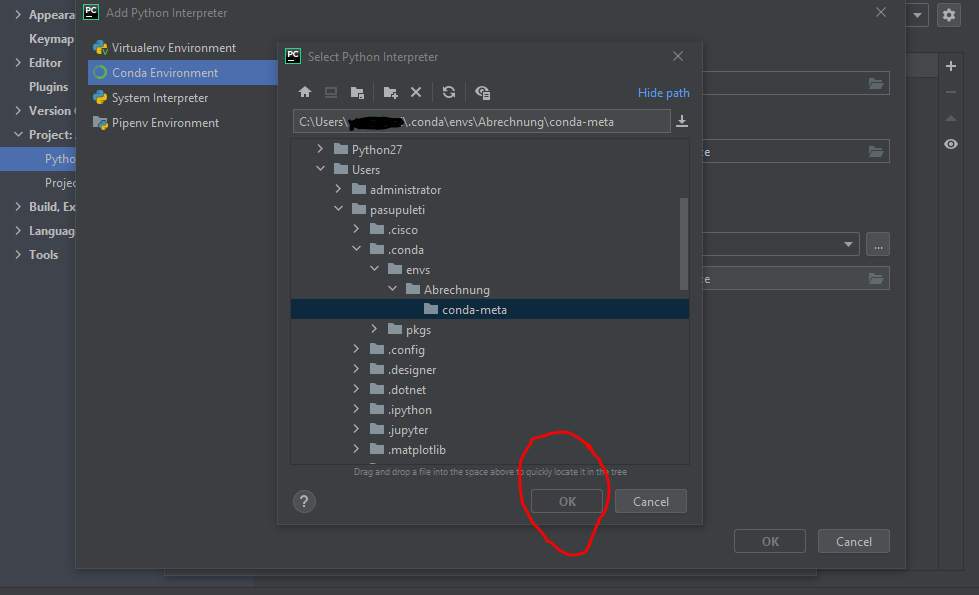Expand the .cisco folder
Screen dimensions: 979x595
coord(357,229)
